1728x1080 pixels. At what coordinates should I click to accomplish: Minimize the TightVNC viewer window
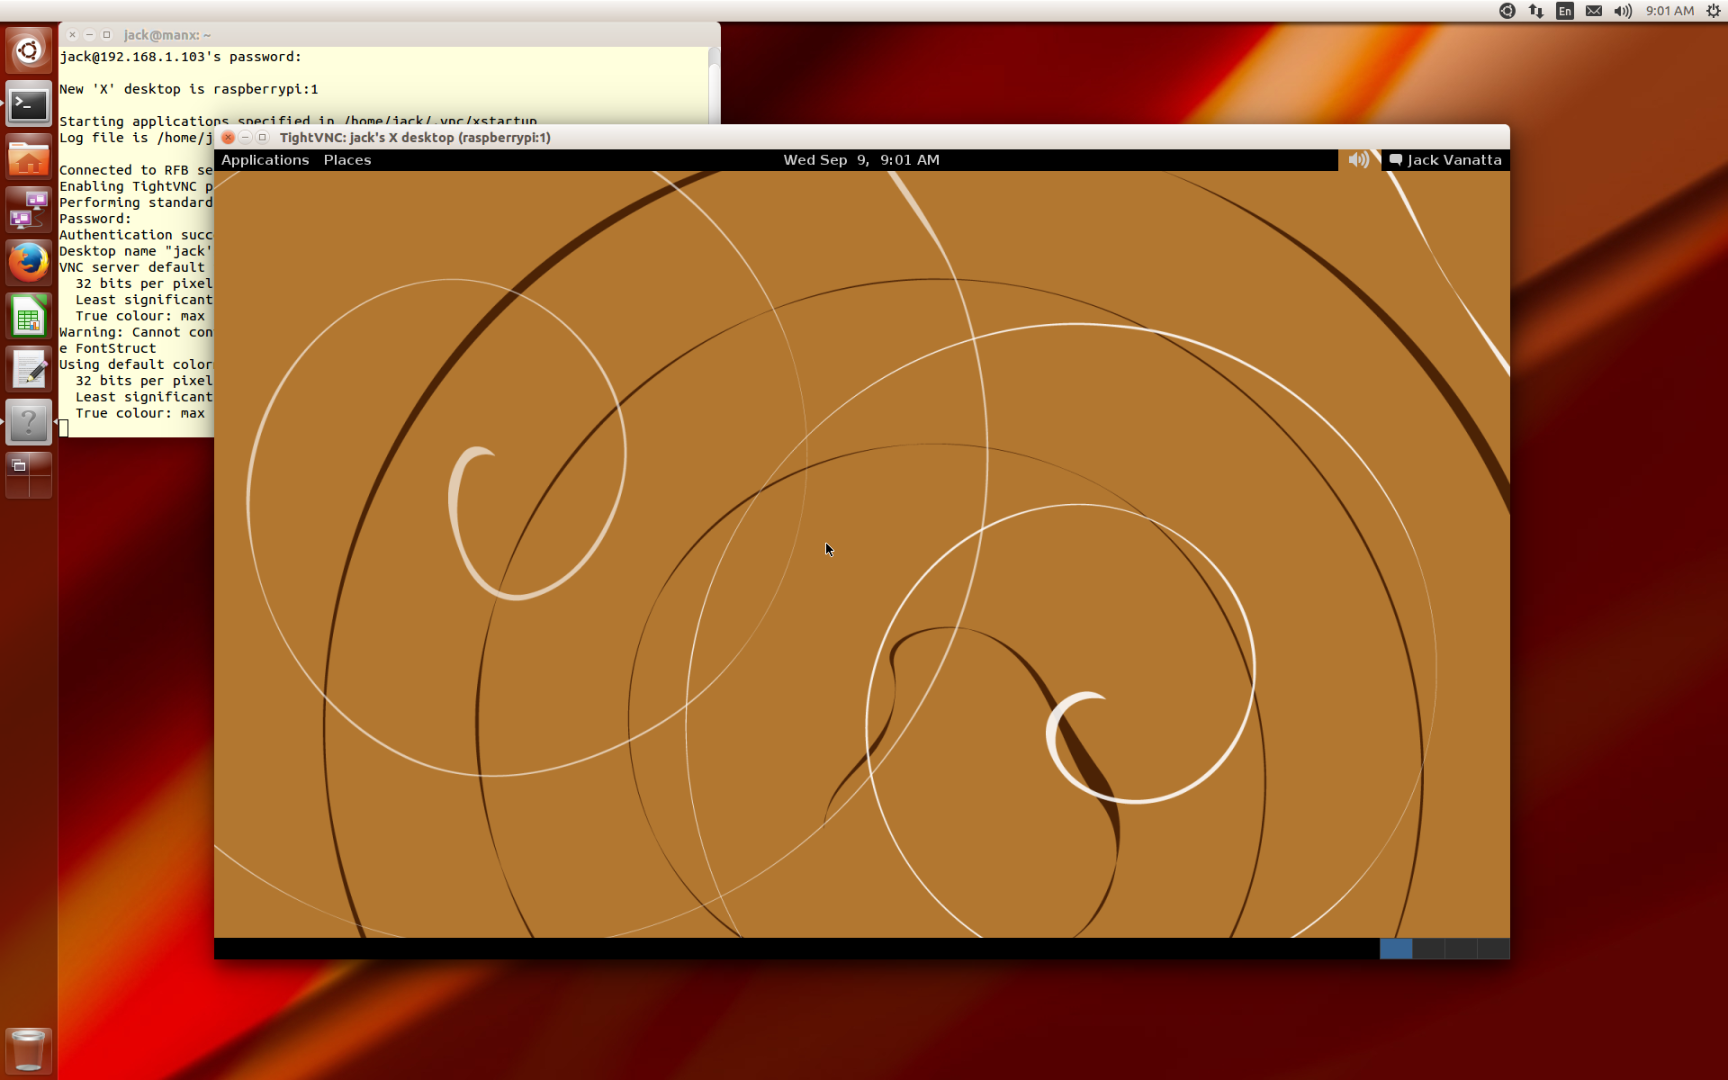coord(246,137)
